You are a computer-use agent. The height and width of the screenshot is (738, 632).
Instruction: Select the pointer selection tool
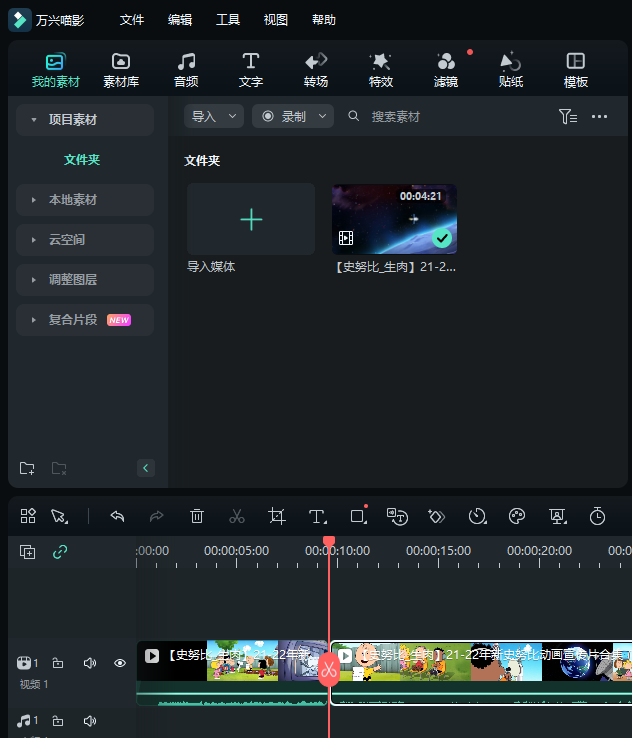coord(59,516)
